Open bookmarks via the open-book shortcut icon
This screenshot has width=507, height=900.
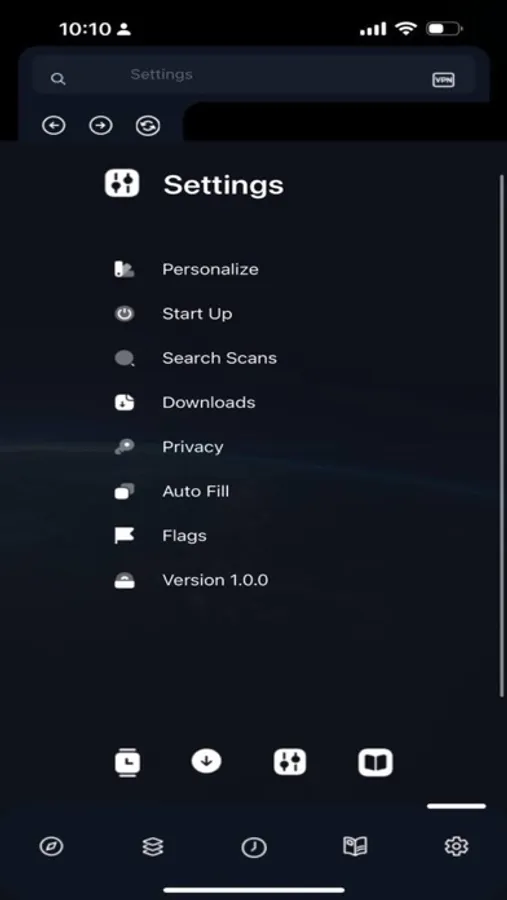pyautogui.click(x=376, y=763)
